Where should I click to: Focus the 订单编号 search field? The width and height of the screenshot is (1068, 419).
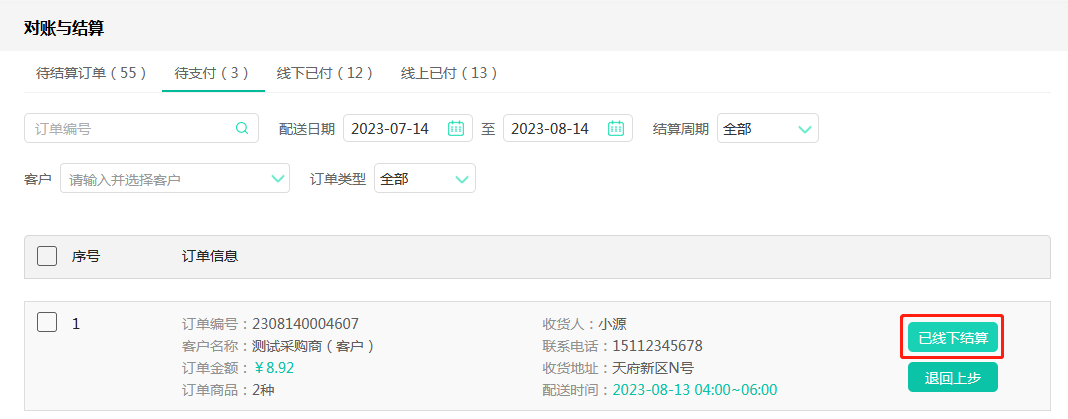[130, 128]
